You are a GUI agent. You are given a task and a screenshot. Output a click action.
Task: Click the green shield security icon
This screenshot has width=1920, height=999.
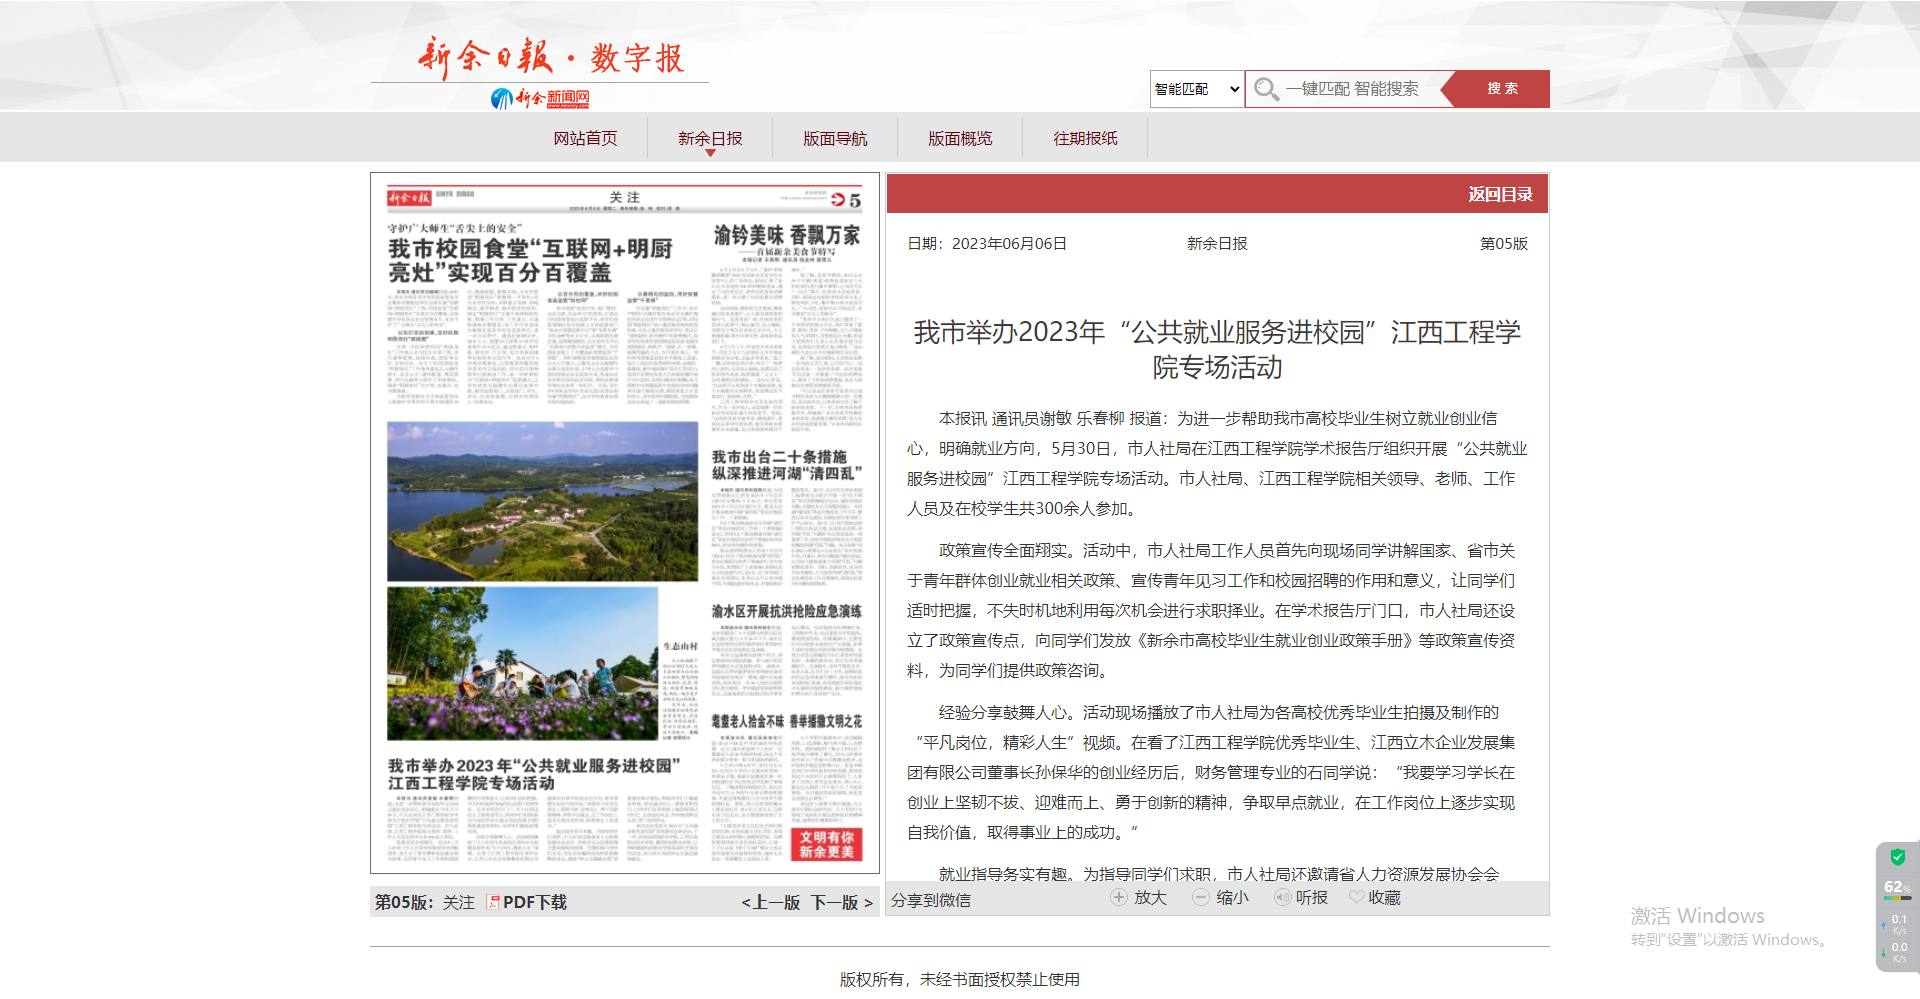[x=1897, y=857]
